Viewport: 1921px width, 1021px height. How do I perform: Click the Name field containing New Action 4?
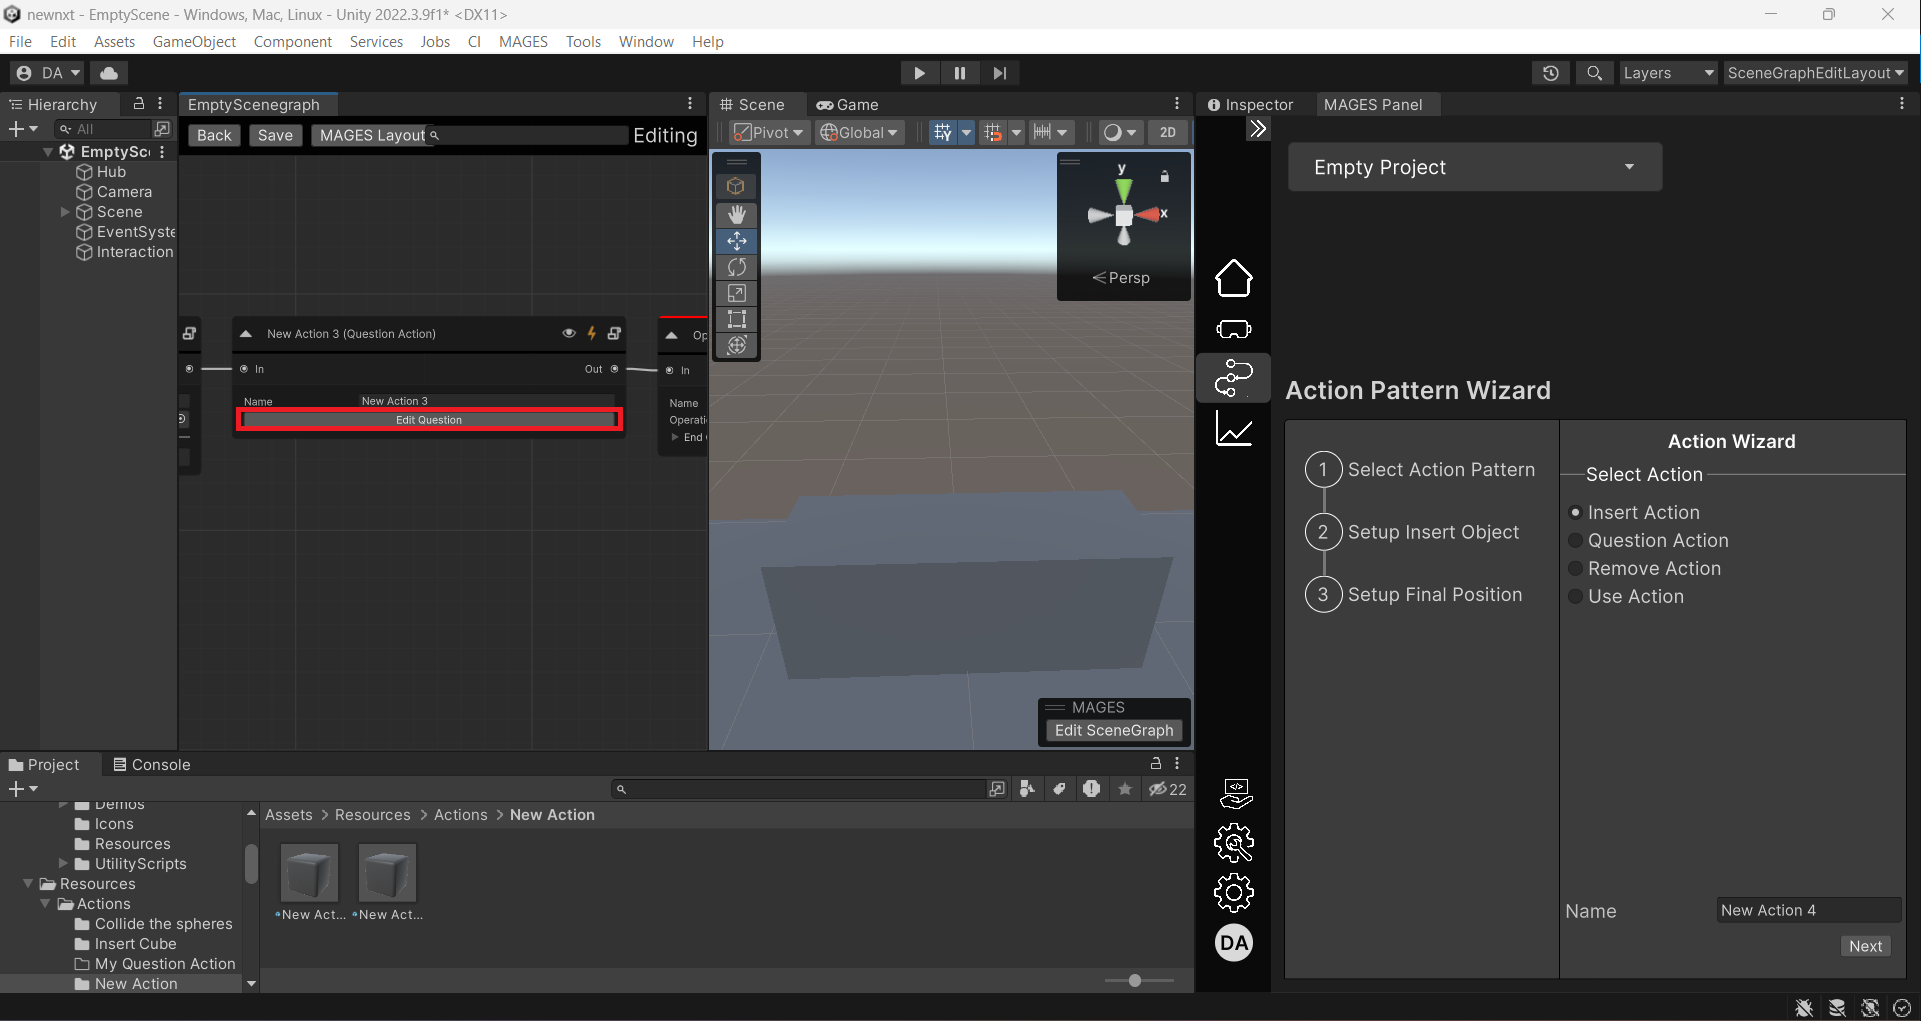[x=1807, y=910]
